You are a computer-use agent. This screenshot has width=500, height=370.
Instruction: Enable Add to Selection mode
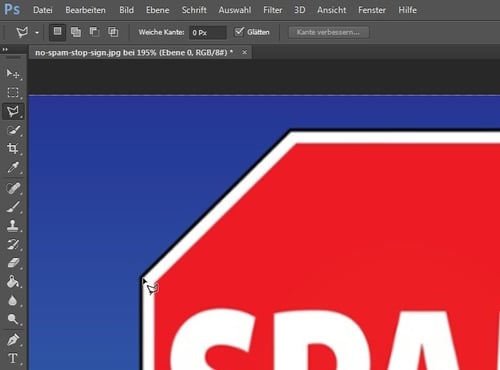pyautogui.click(x=76, y=32)
